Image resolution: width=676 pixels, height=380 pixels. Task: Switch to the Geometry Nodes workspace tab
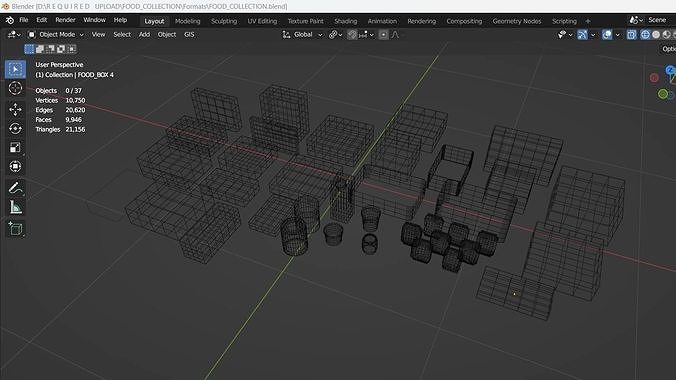(x=516, y=21)
